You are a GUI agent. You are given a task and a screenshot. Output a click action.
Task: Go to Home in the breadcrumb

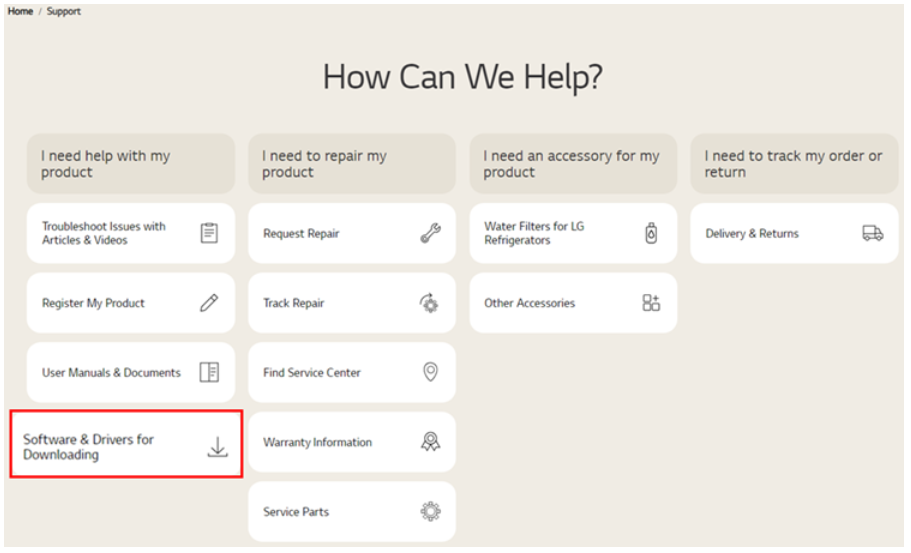click(20, 11)
